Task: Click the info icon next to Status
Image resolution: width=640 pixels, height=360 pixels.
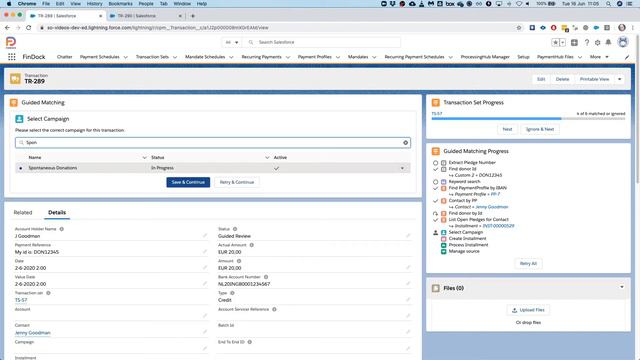Action: [235, 229]
